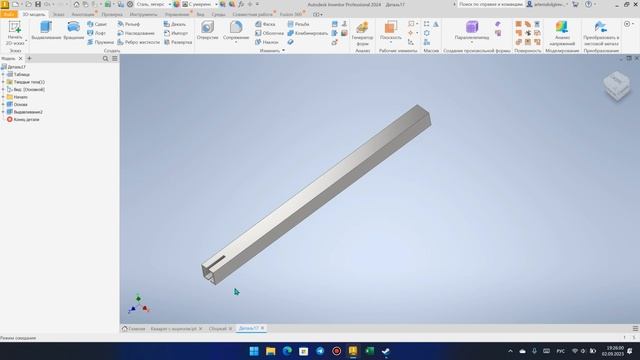The image size is (640, 360).
Task: Start a new 2D sketch
Action: 15,33
